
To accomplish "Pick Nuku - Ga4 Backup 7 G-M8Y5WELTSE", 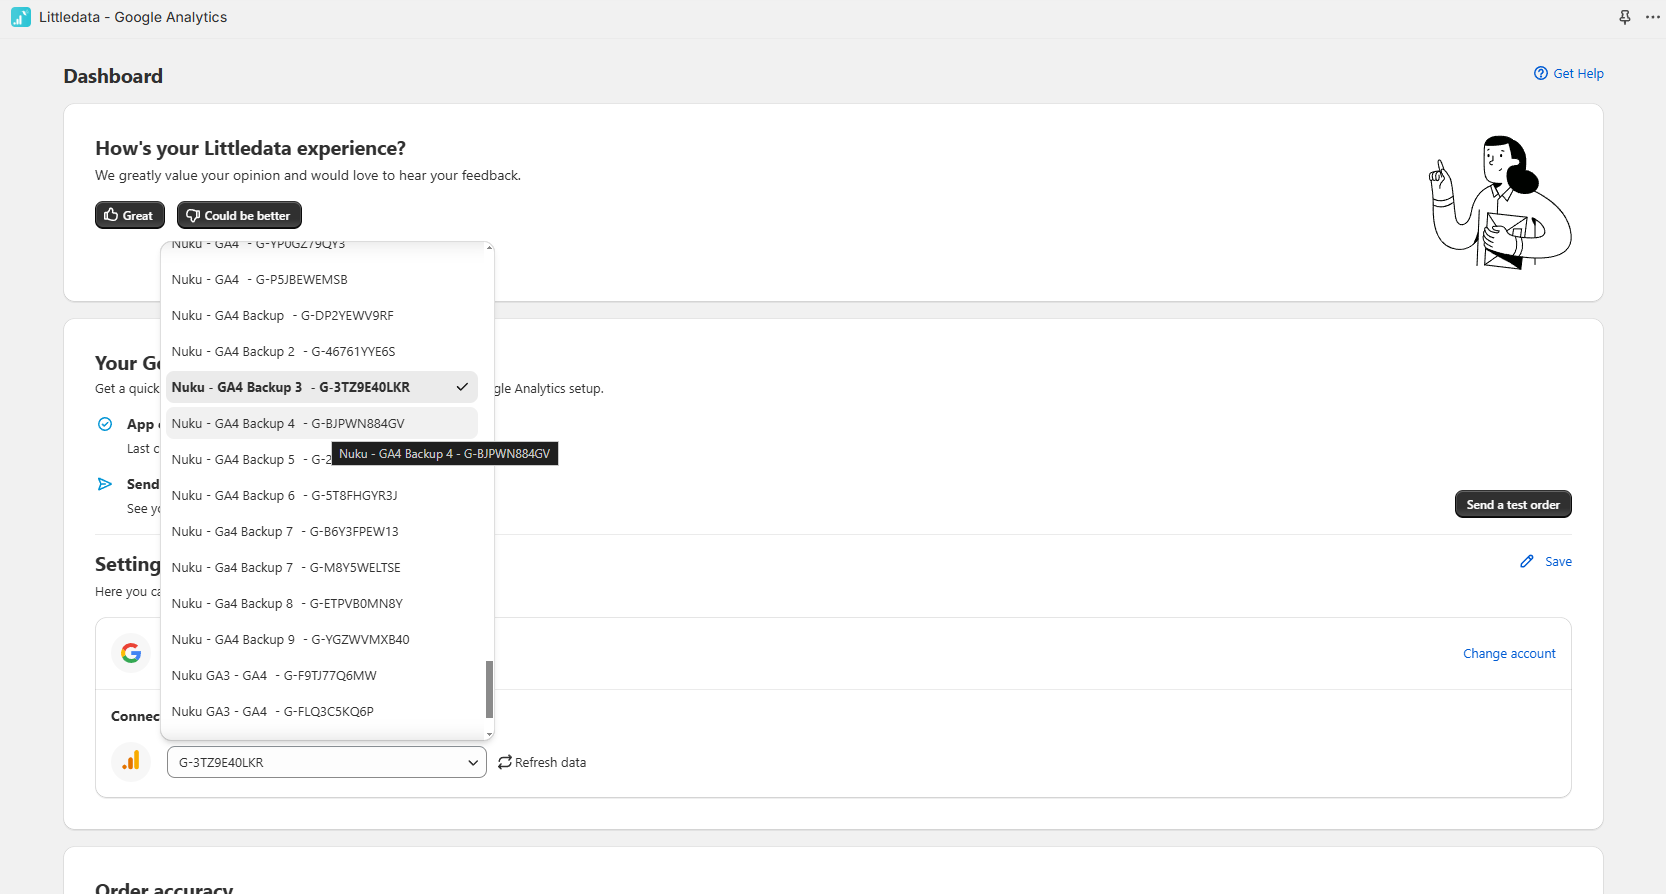I will pyautogui.click(x=322, y=567).
